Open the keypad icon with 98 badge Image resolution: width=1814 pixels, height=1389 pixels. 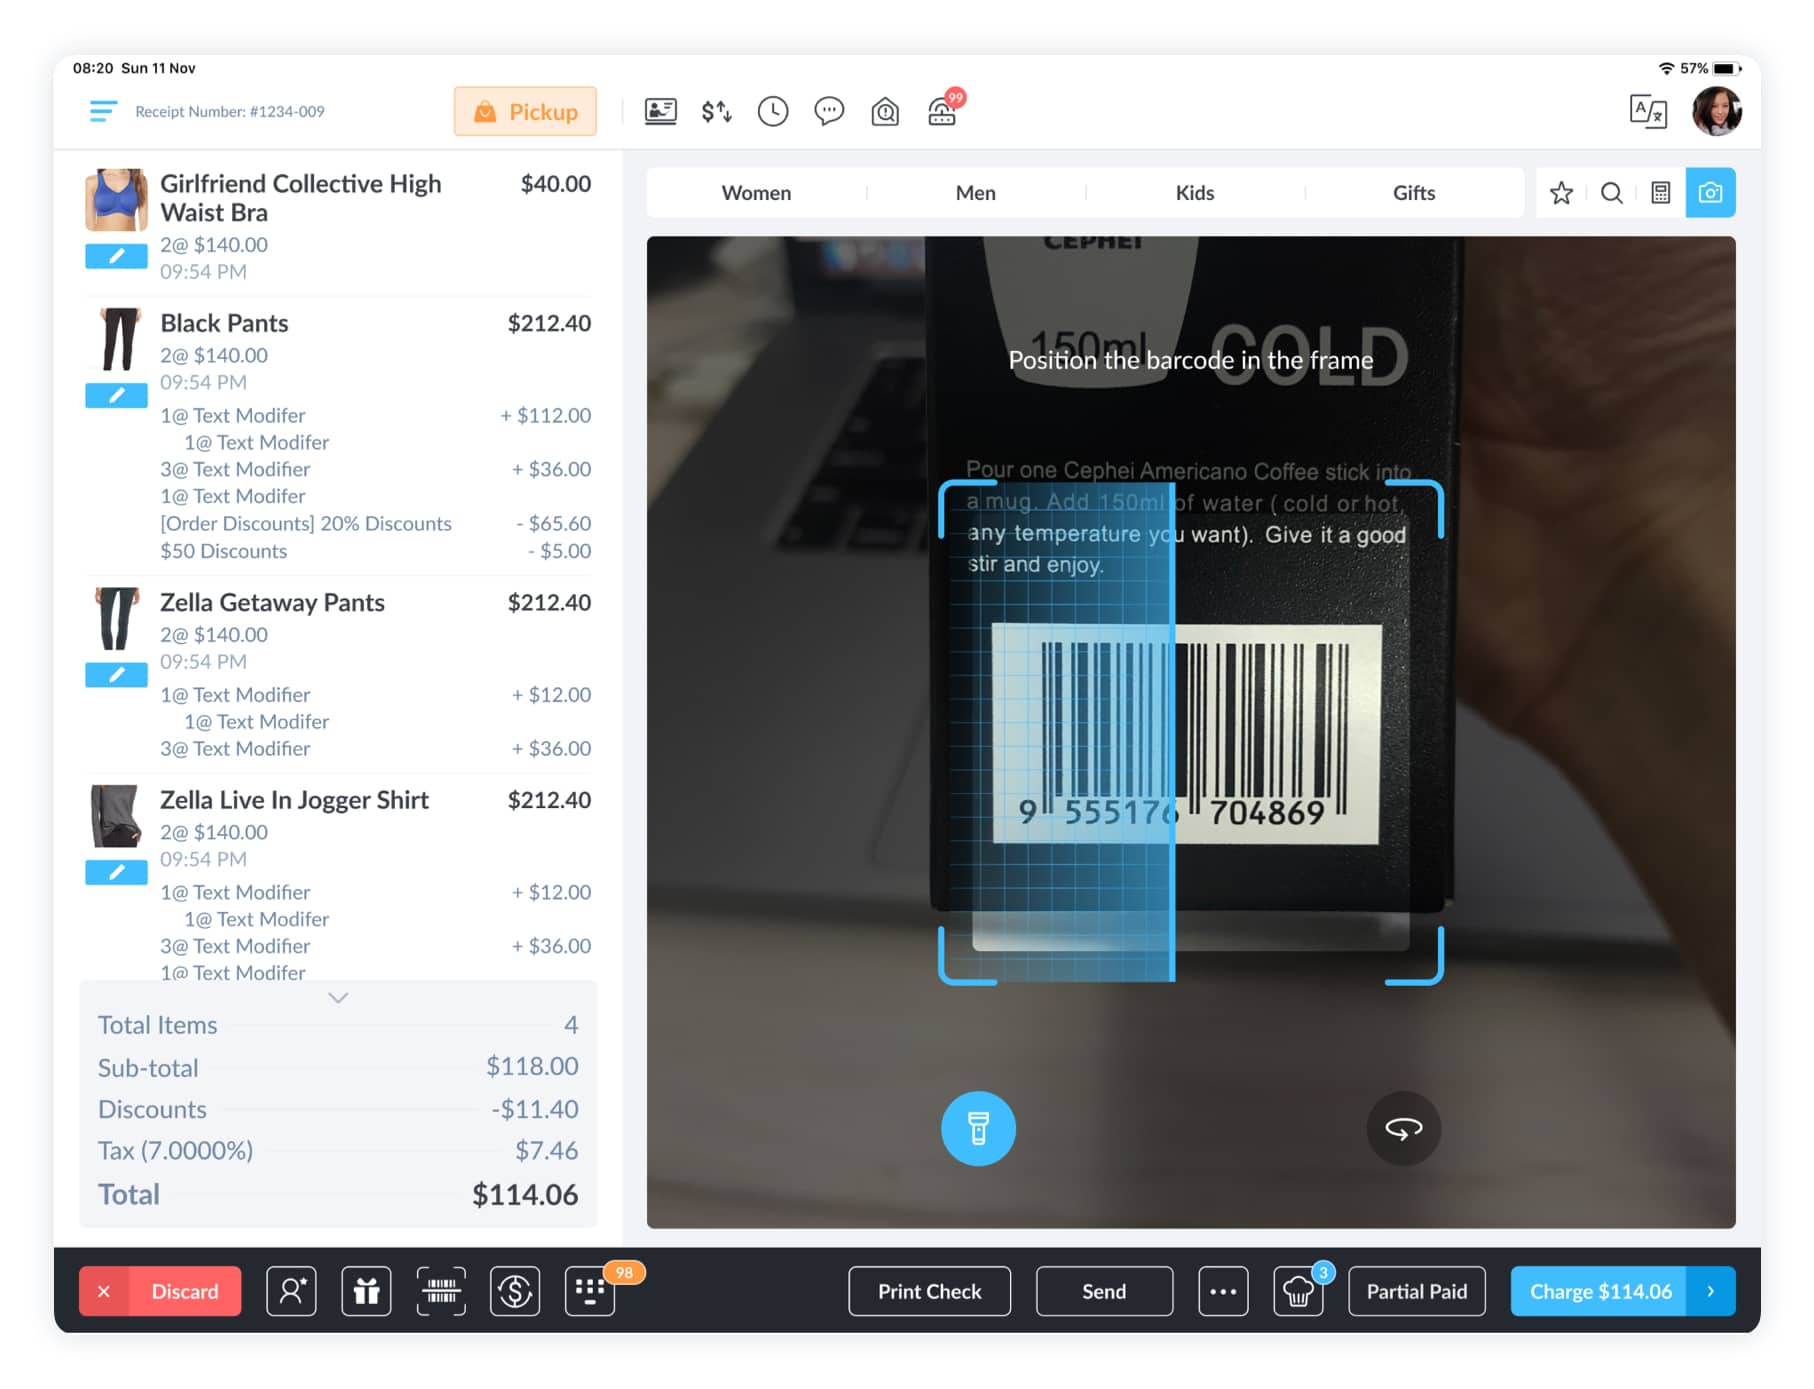point(589,1291)
